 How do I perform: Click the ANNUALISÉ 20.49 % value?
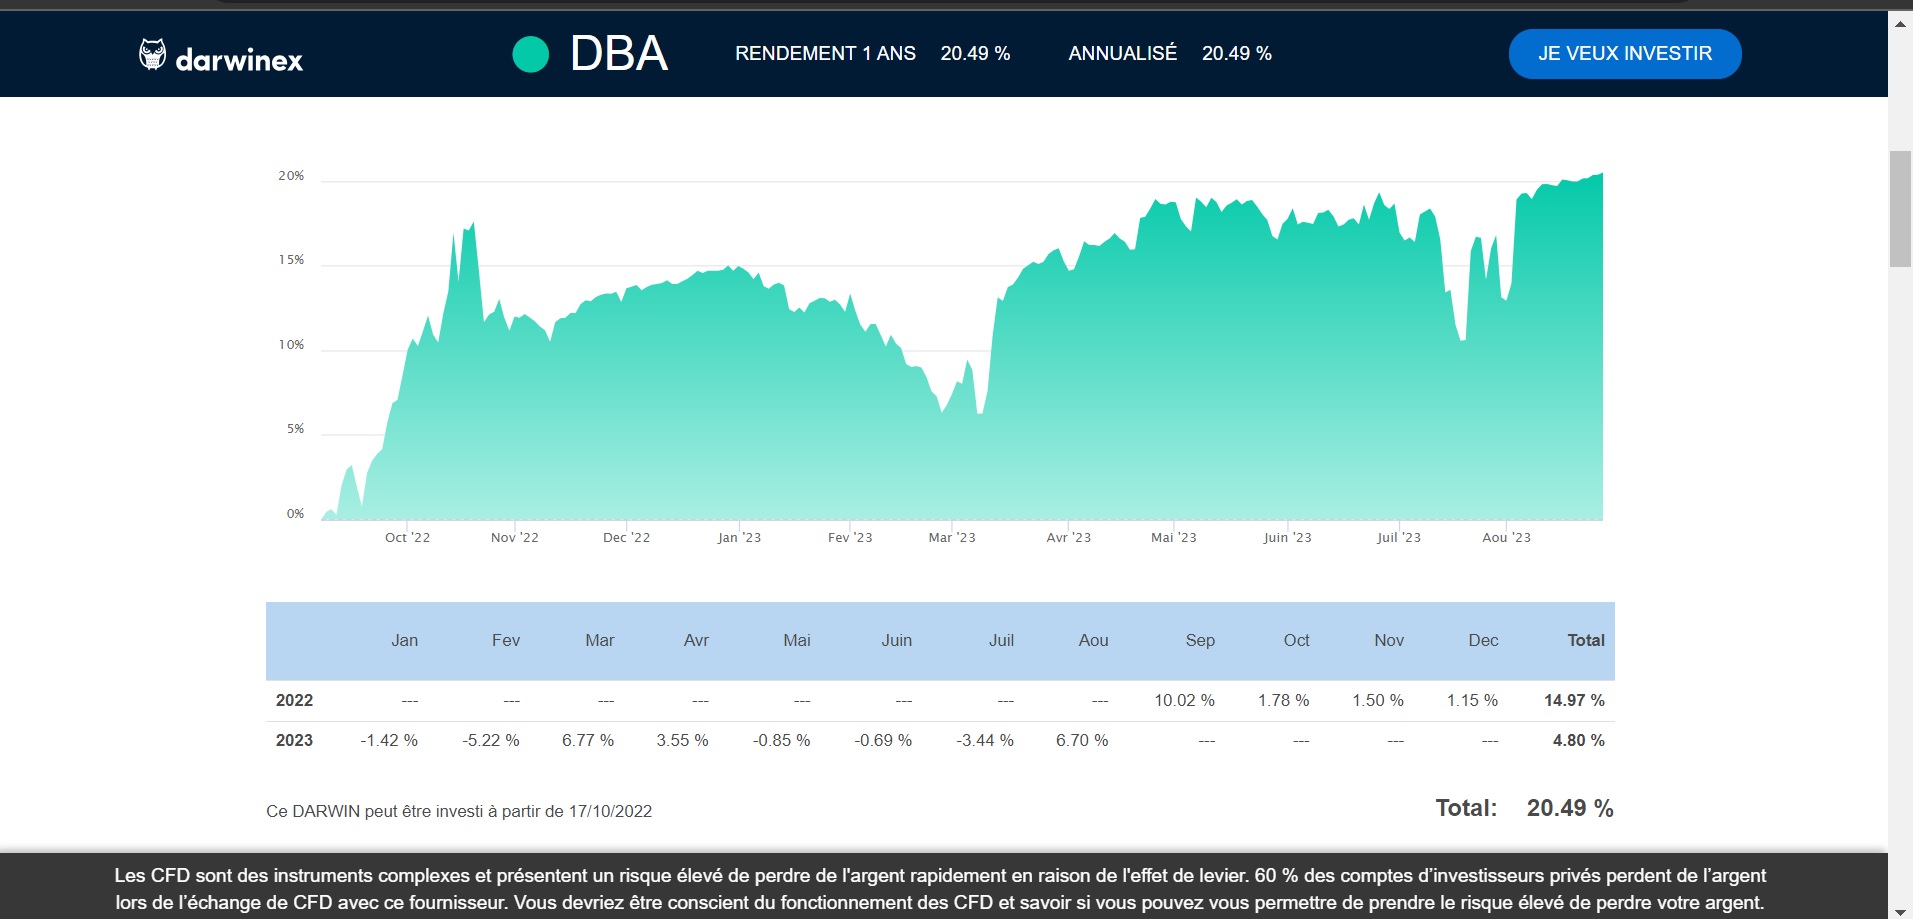click(1237, 54)
